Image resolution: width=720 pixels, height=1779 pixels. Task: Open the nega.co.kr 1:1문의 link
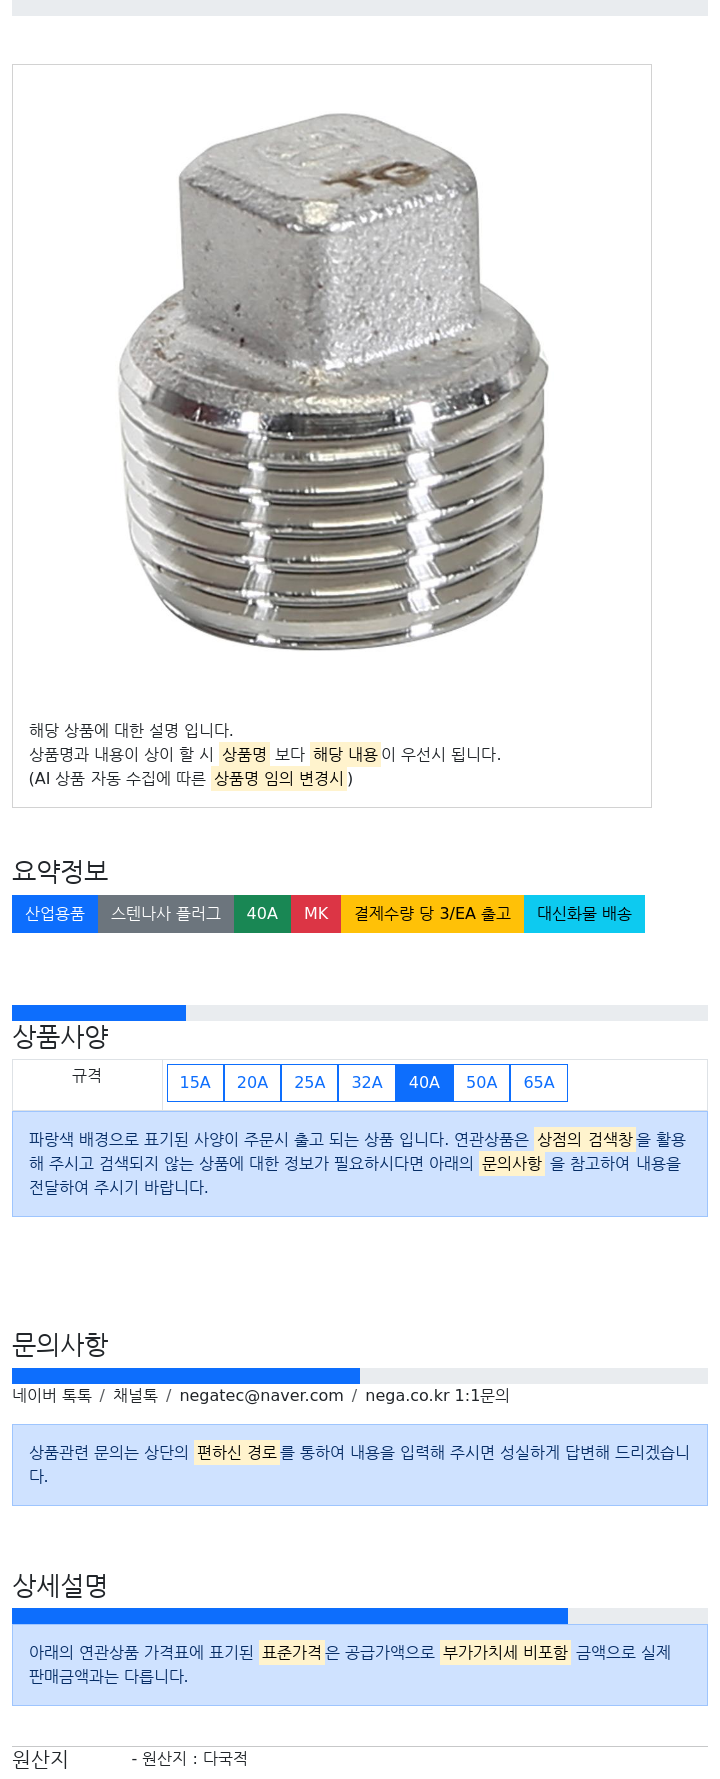coord(437,1395)
